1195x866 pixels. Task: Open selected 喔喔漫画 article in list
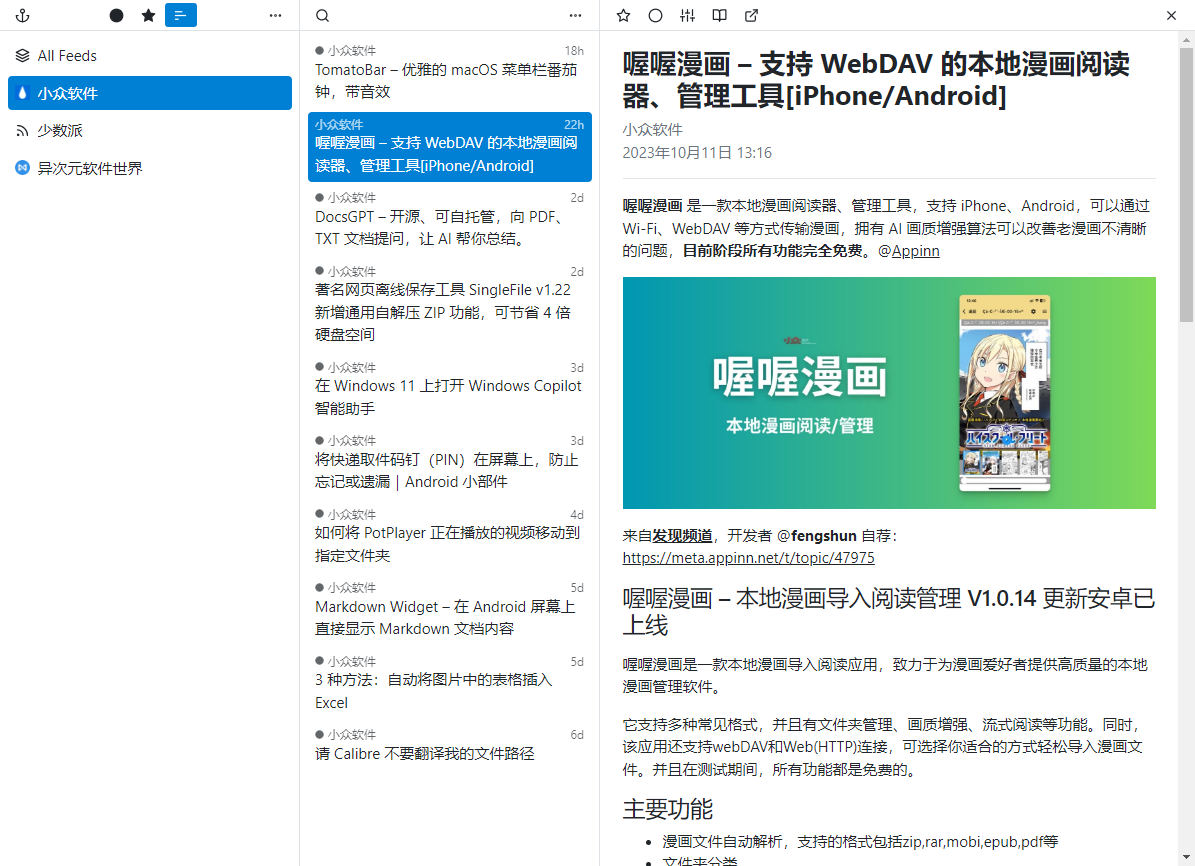[450, 146]
